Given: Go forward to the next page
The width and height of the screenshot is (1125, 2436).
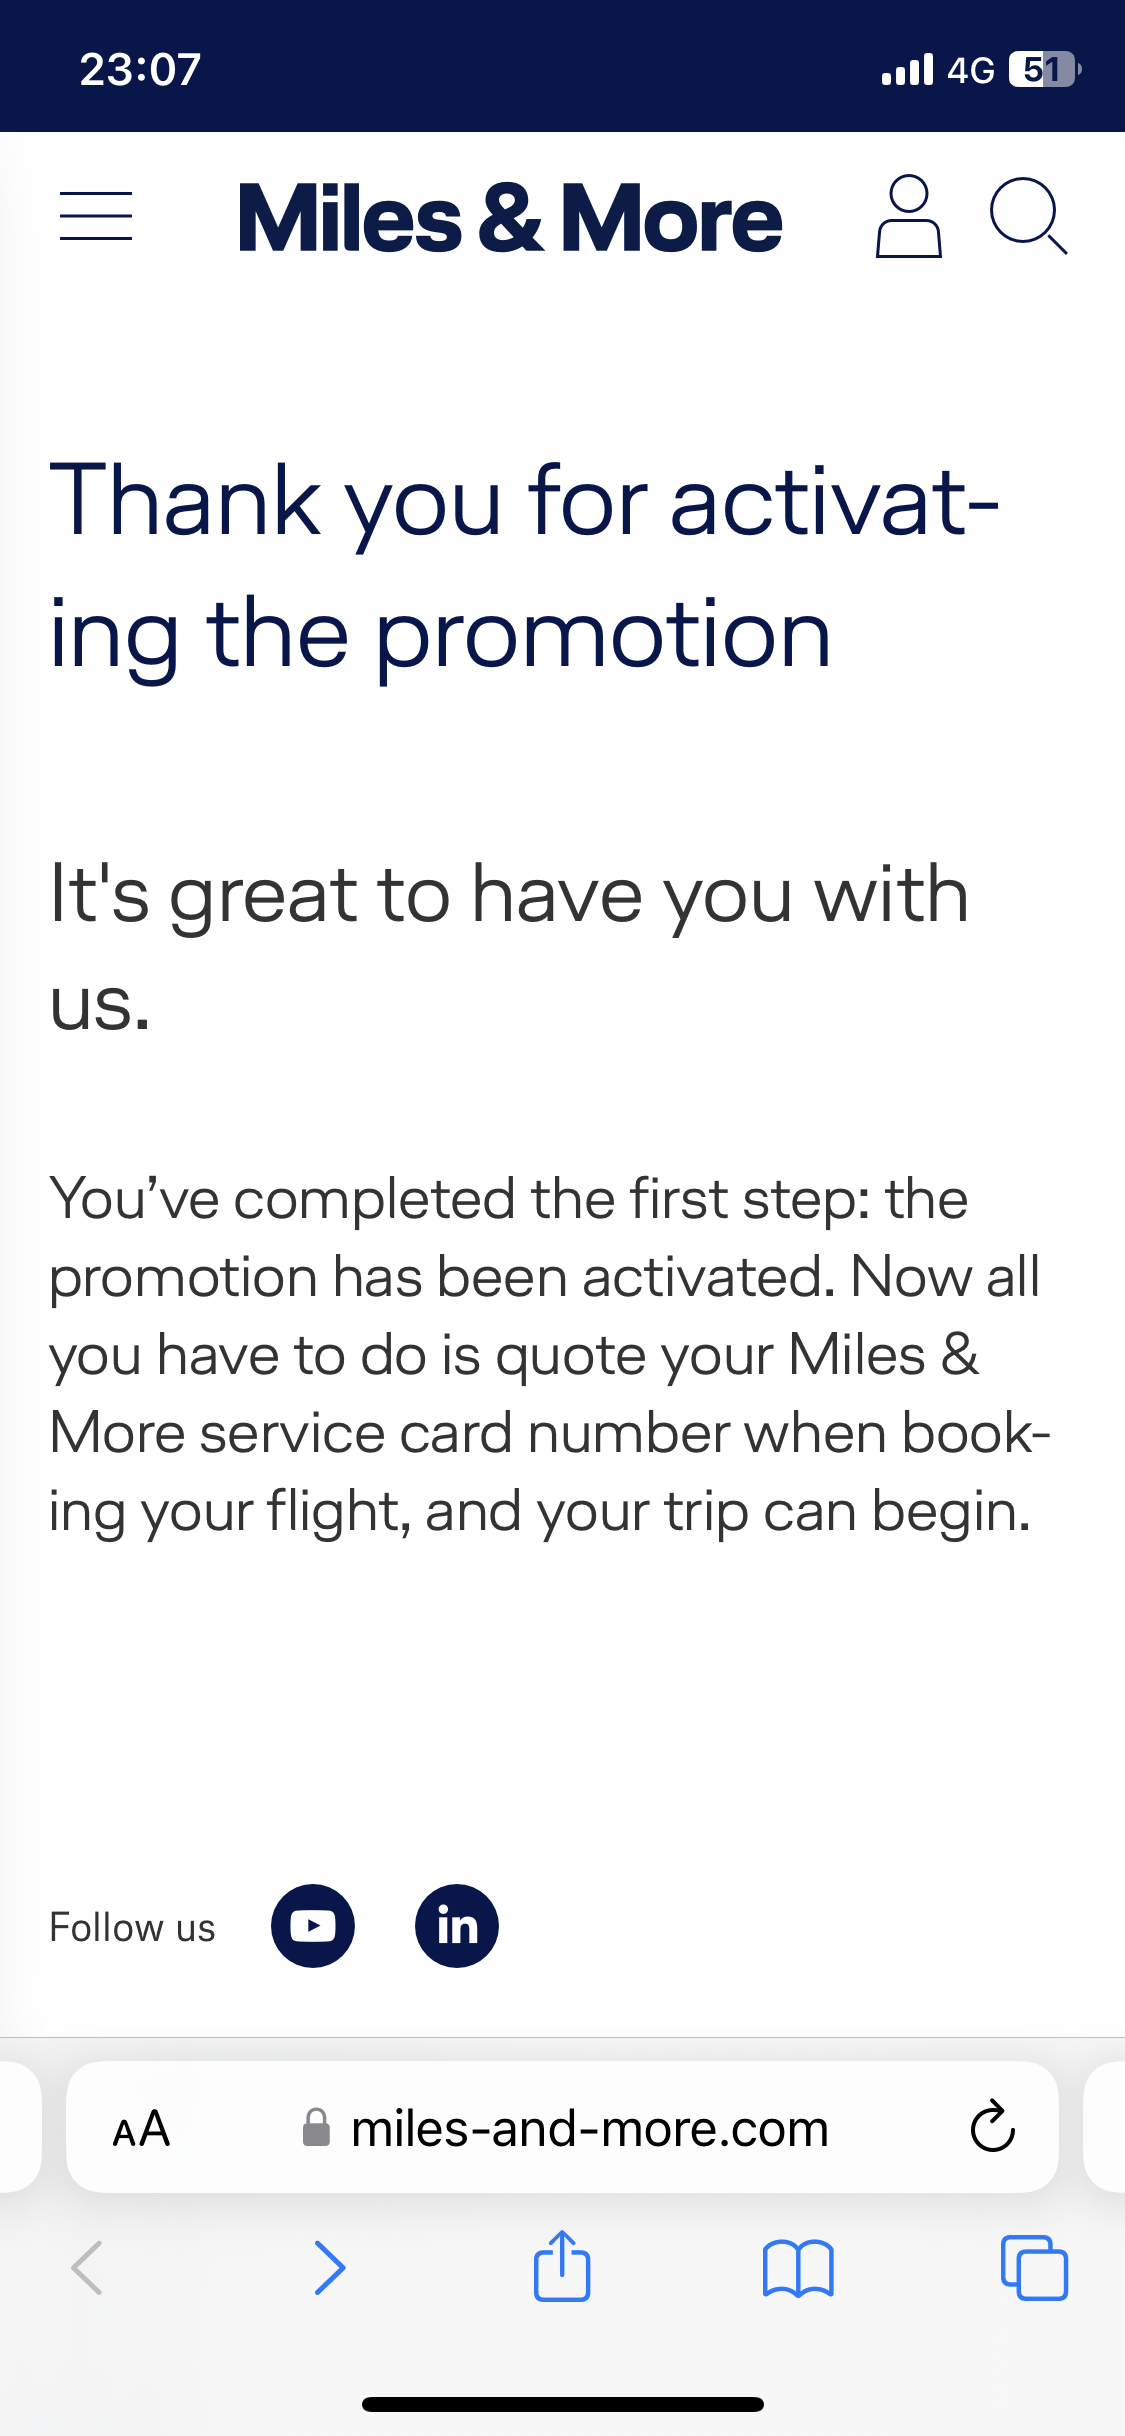Looking at the screenshot, I should pos(329,2268).
